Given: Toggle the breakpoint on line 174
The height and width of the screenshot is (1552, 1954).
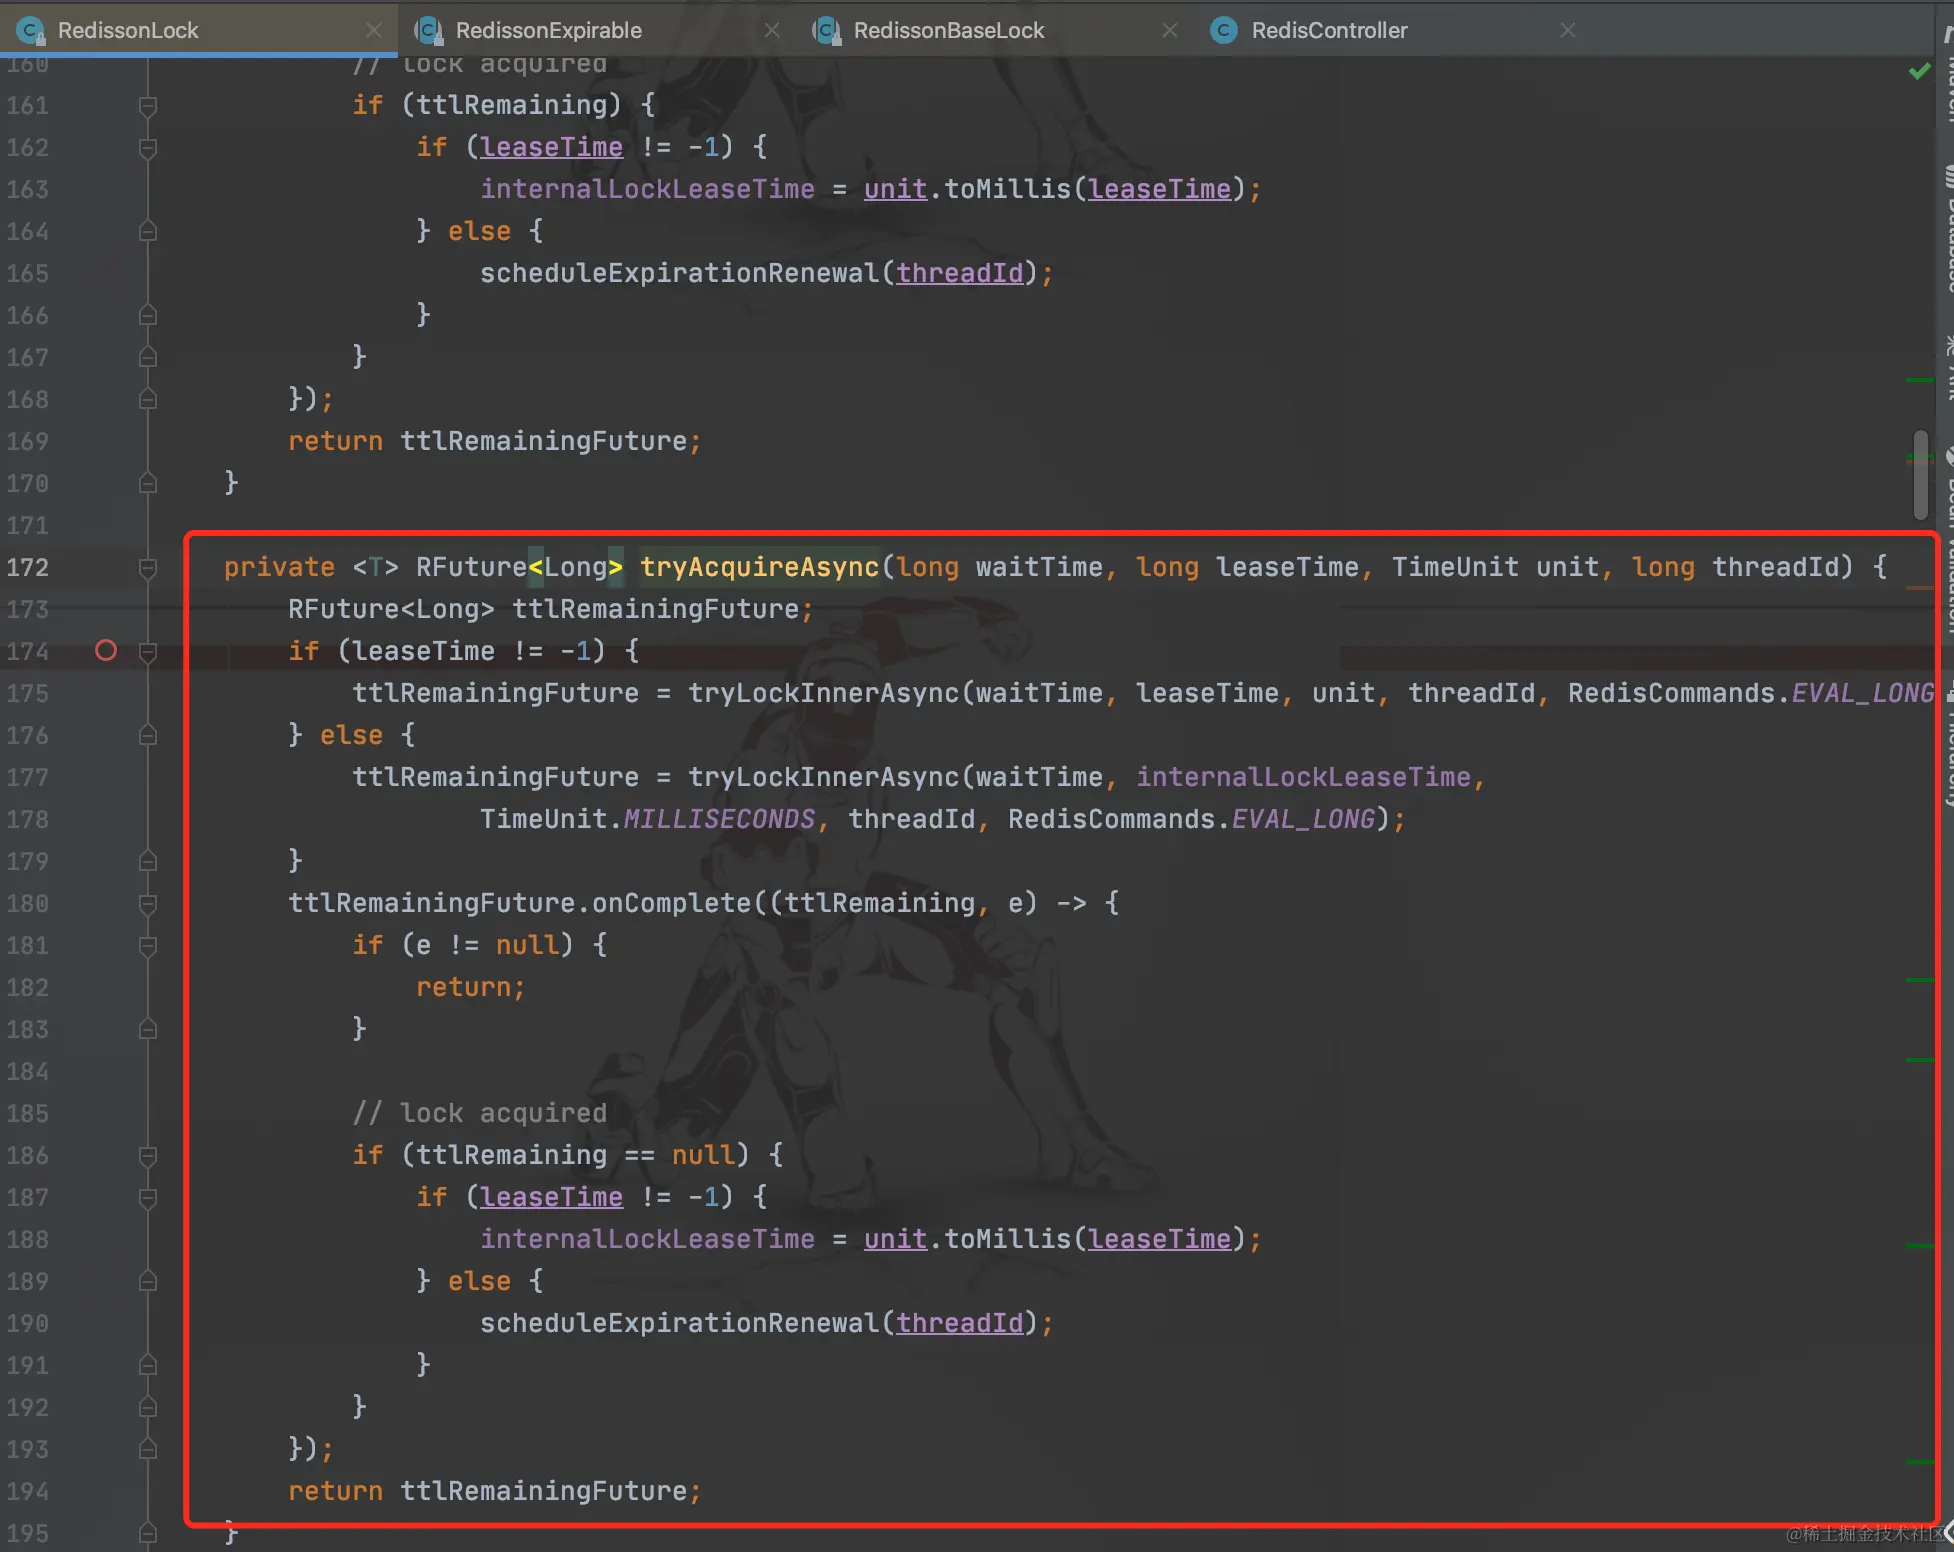Looking at the screenshot, I should click(106, 651).
